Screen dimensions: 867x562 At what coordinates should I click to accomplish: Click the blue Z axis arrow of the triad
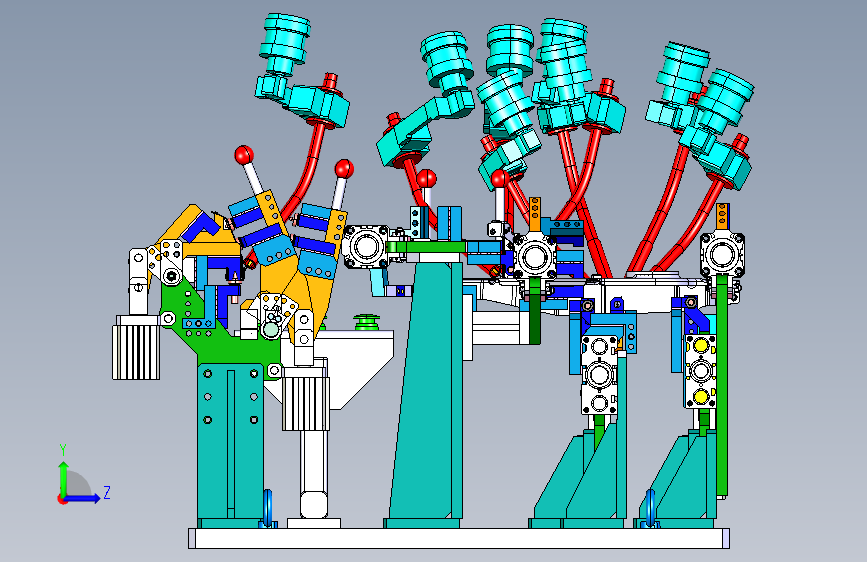coord(82,498)
